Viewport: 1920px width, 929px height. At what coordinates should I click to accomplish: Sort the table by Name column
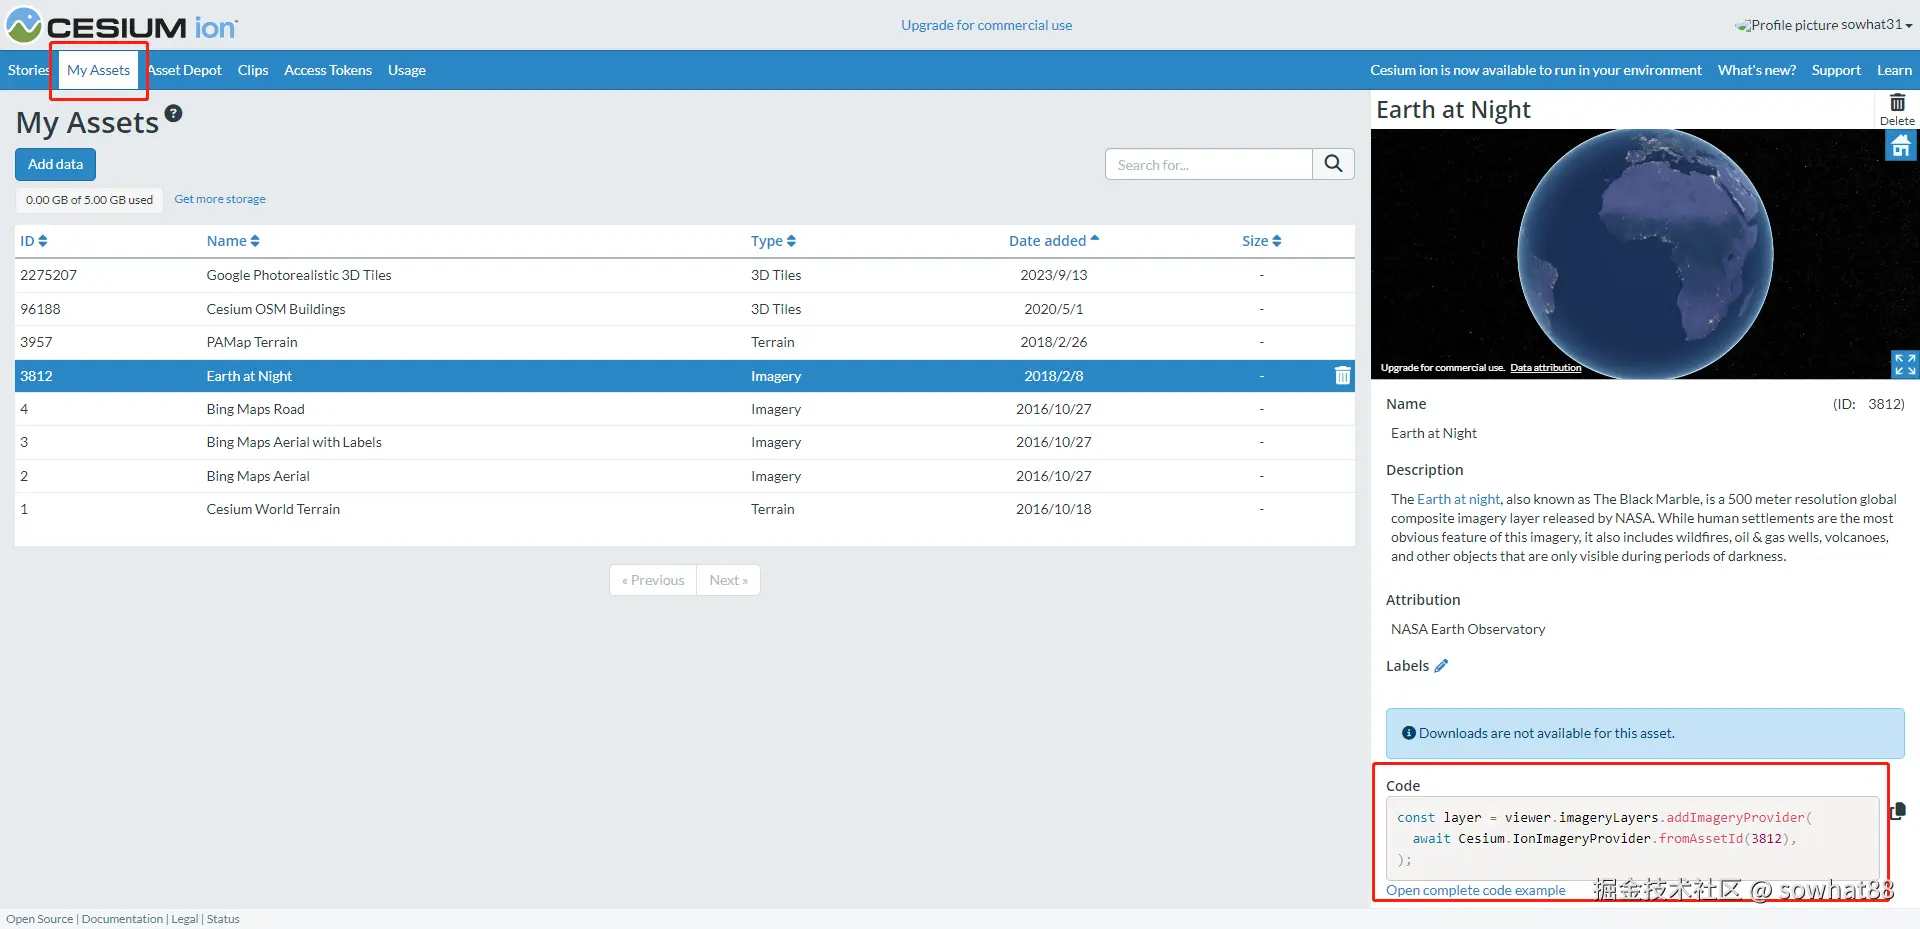click(233, 241)
